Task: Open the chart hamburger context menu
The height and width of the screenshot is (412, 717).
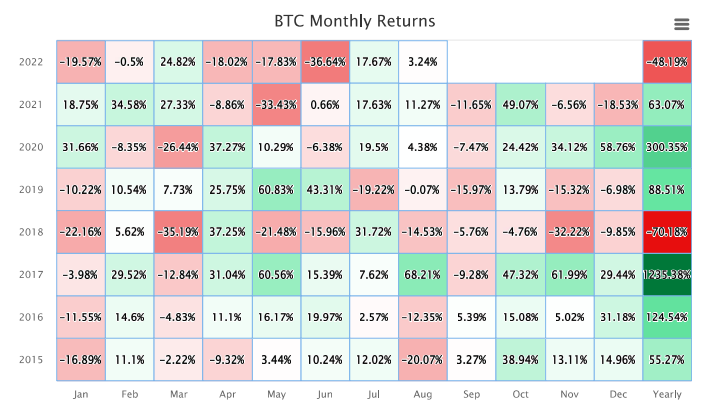Action: pos(682,24)
